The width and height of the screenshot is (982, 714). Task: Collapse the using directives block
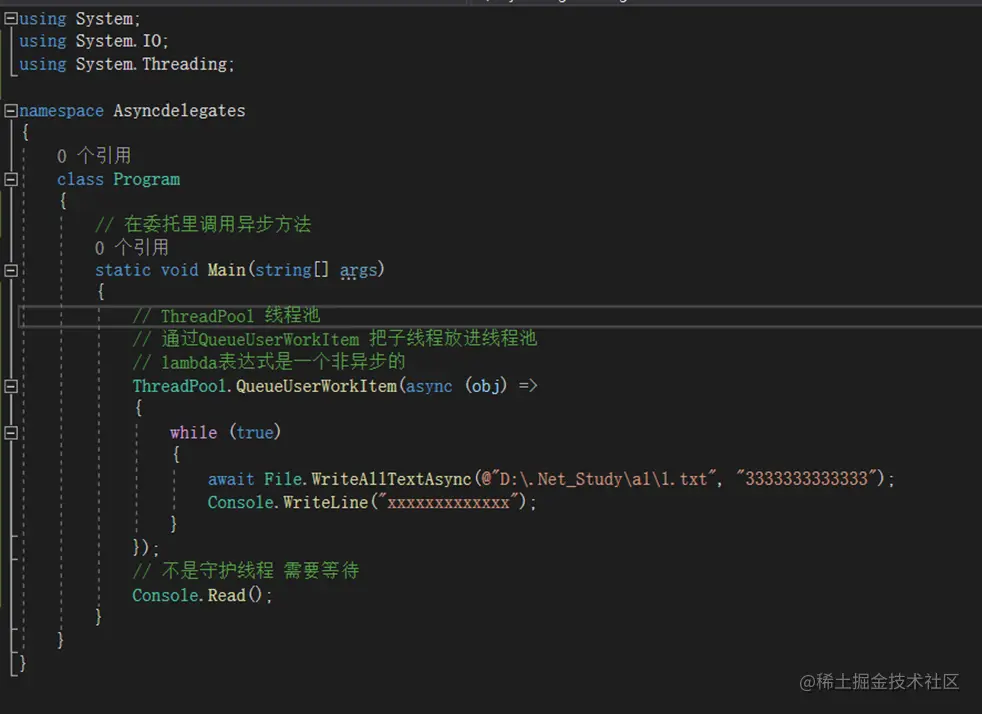coord(11,19)
